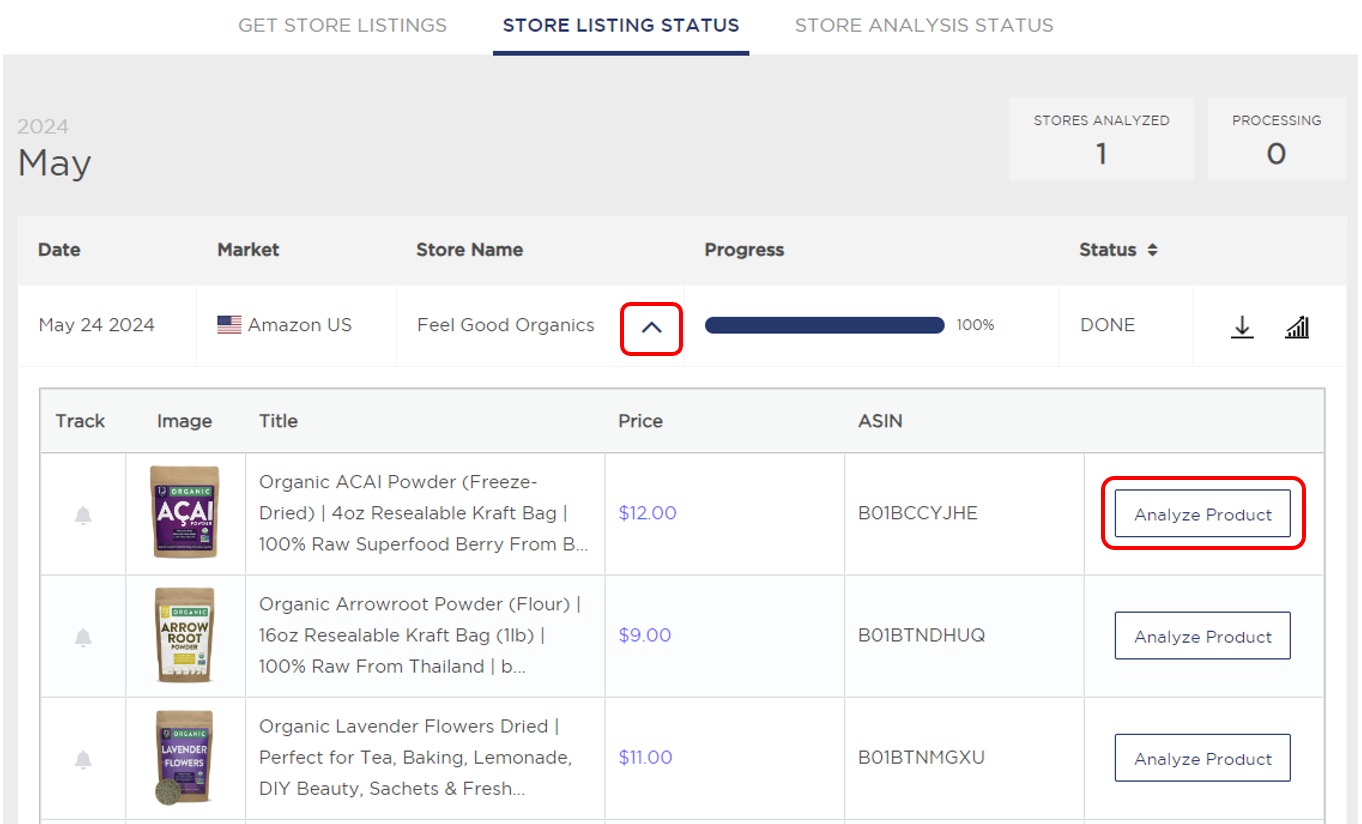Analyze the Lavender Flowers product
The height and width of the screenshot is (824, 1362).
(1202, 758)
